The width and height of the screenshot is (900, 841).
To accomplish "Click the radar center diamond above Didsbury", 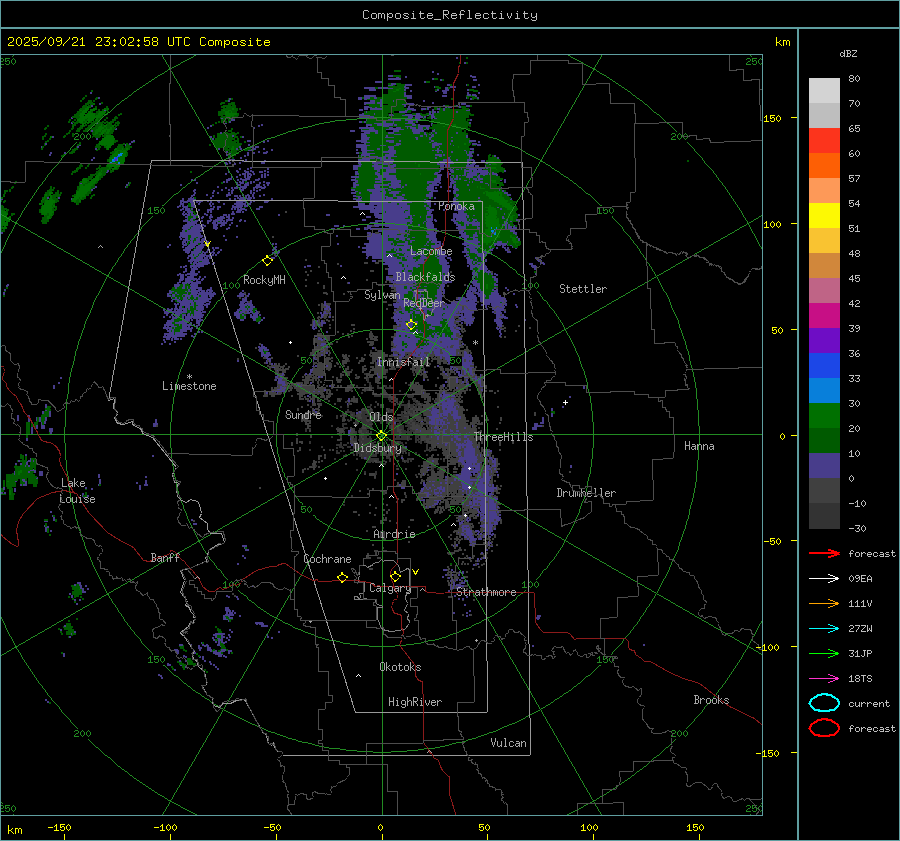I will pos(381,435).
